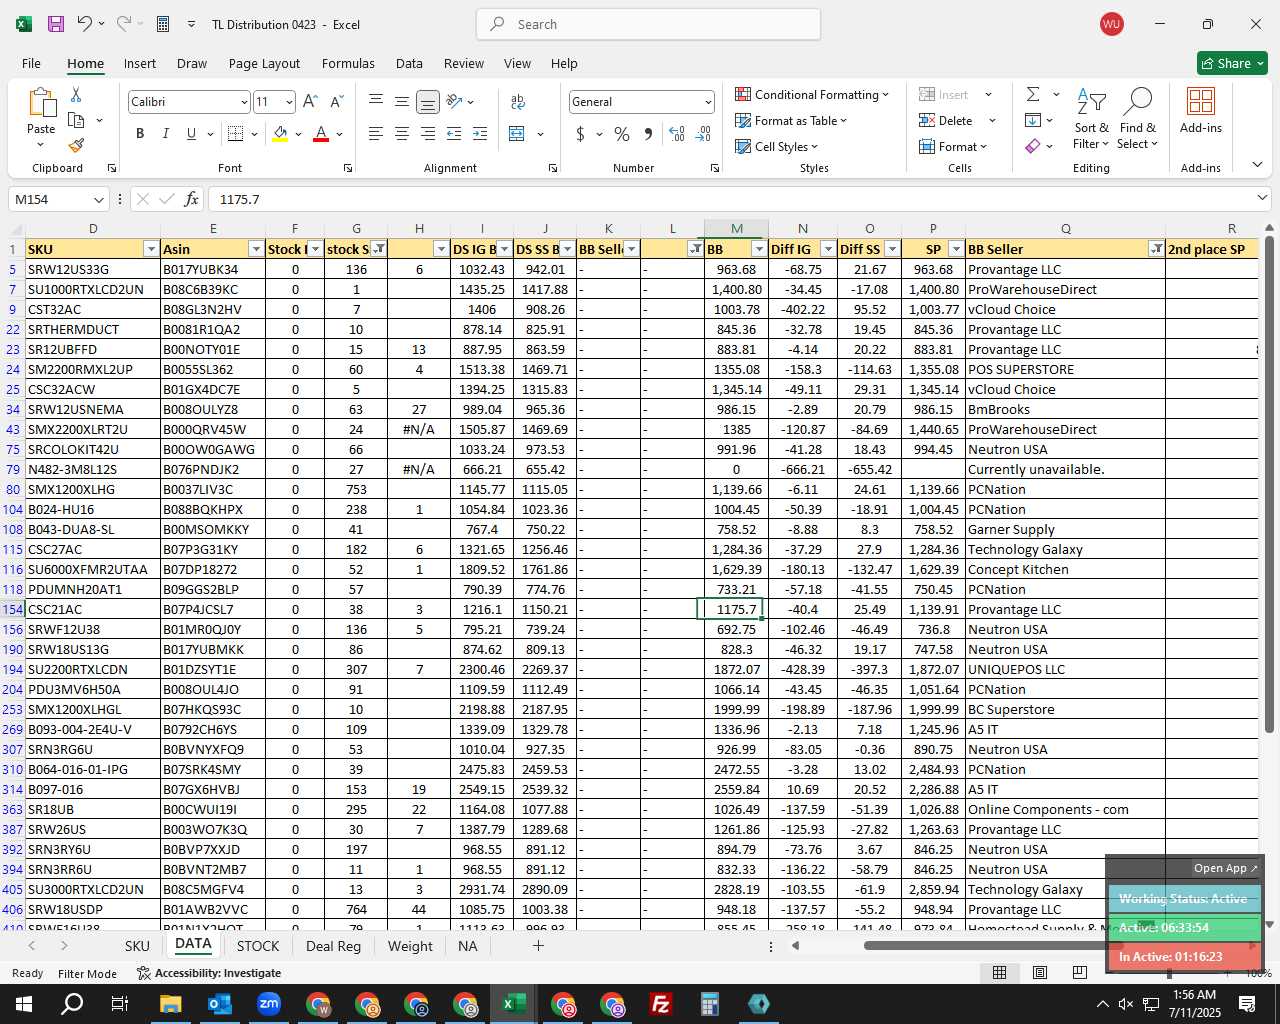Toggle Bold formatting
The image size is (1280, 1024).
click(x=140, y=134)
